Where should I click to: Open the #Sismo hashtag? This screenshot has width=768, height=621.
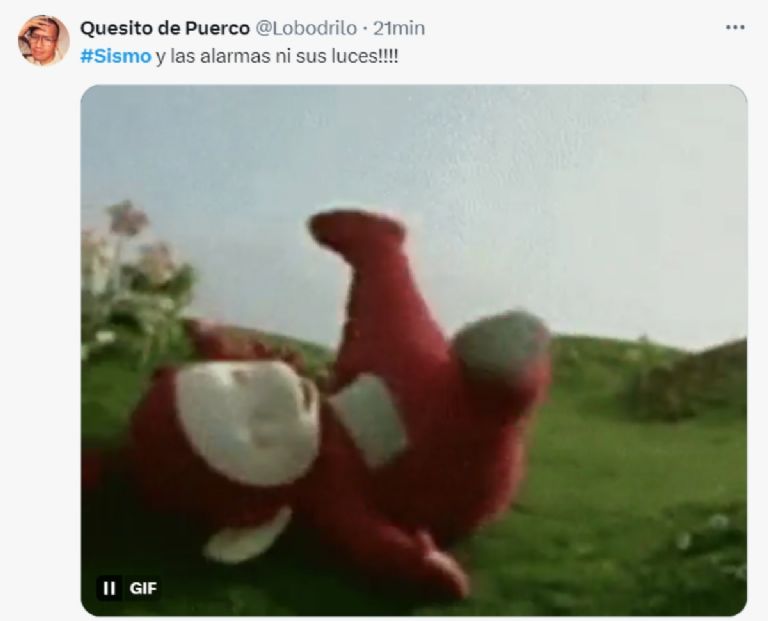(116, 56)
